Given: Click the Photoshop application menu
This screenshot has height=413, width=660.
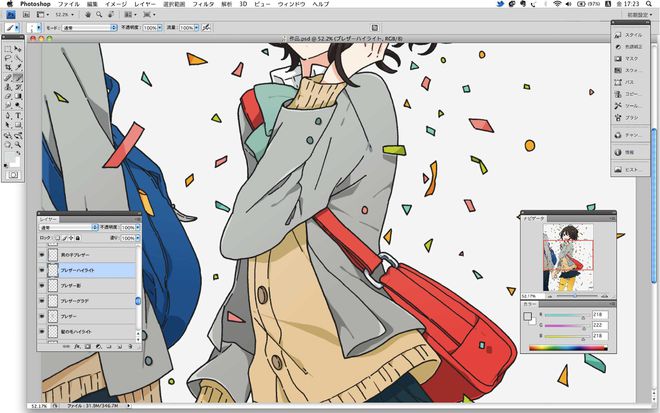Looking at the screenshot, I should [x=35, y=4].
